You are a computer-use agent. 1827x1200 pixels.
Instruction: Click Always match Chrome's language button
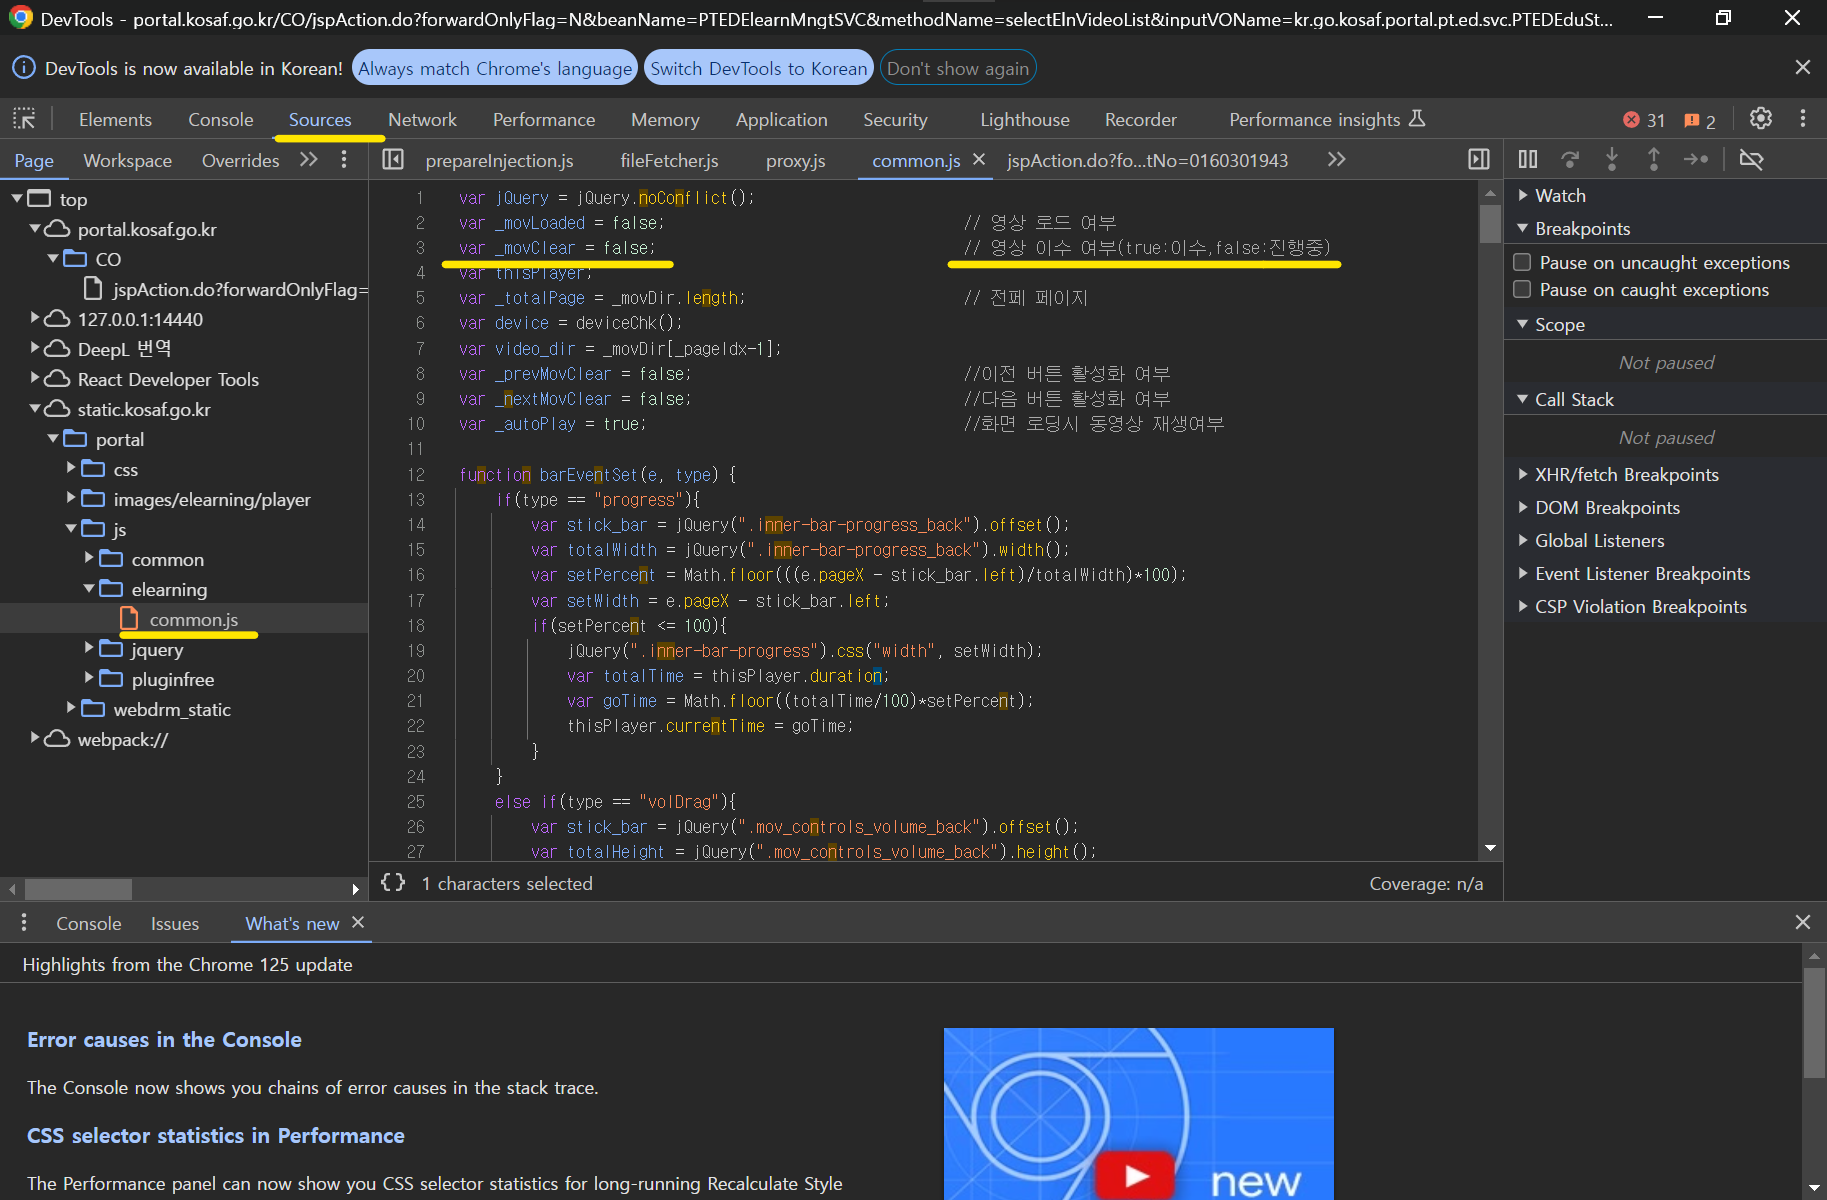tap(495, 68)
